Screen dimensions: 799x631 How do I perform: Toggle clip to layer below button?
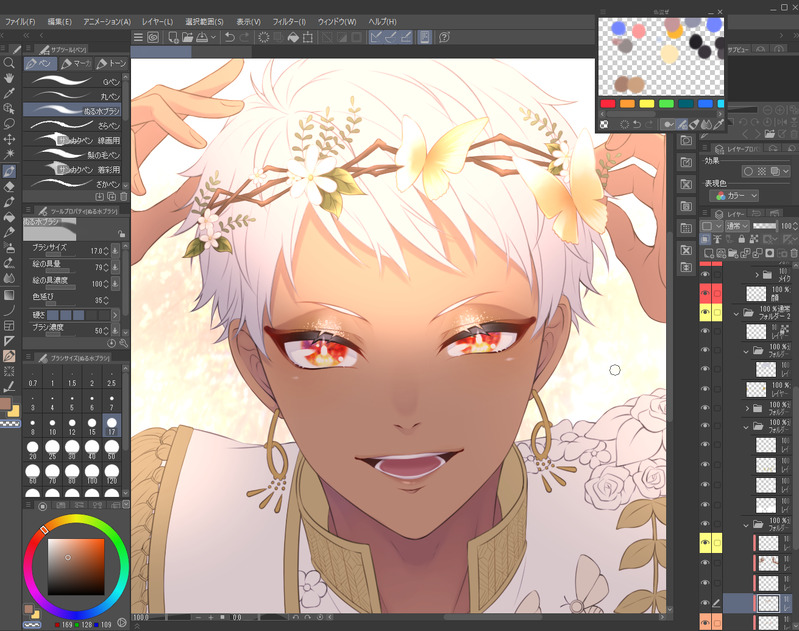[x=706, y=239]
